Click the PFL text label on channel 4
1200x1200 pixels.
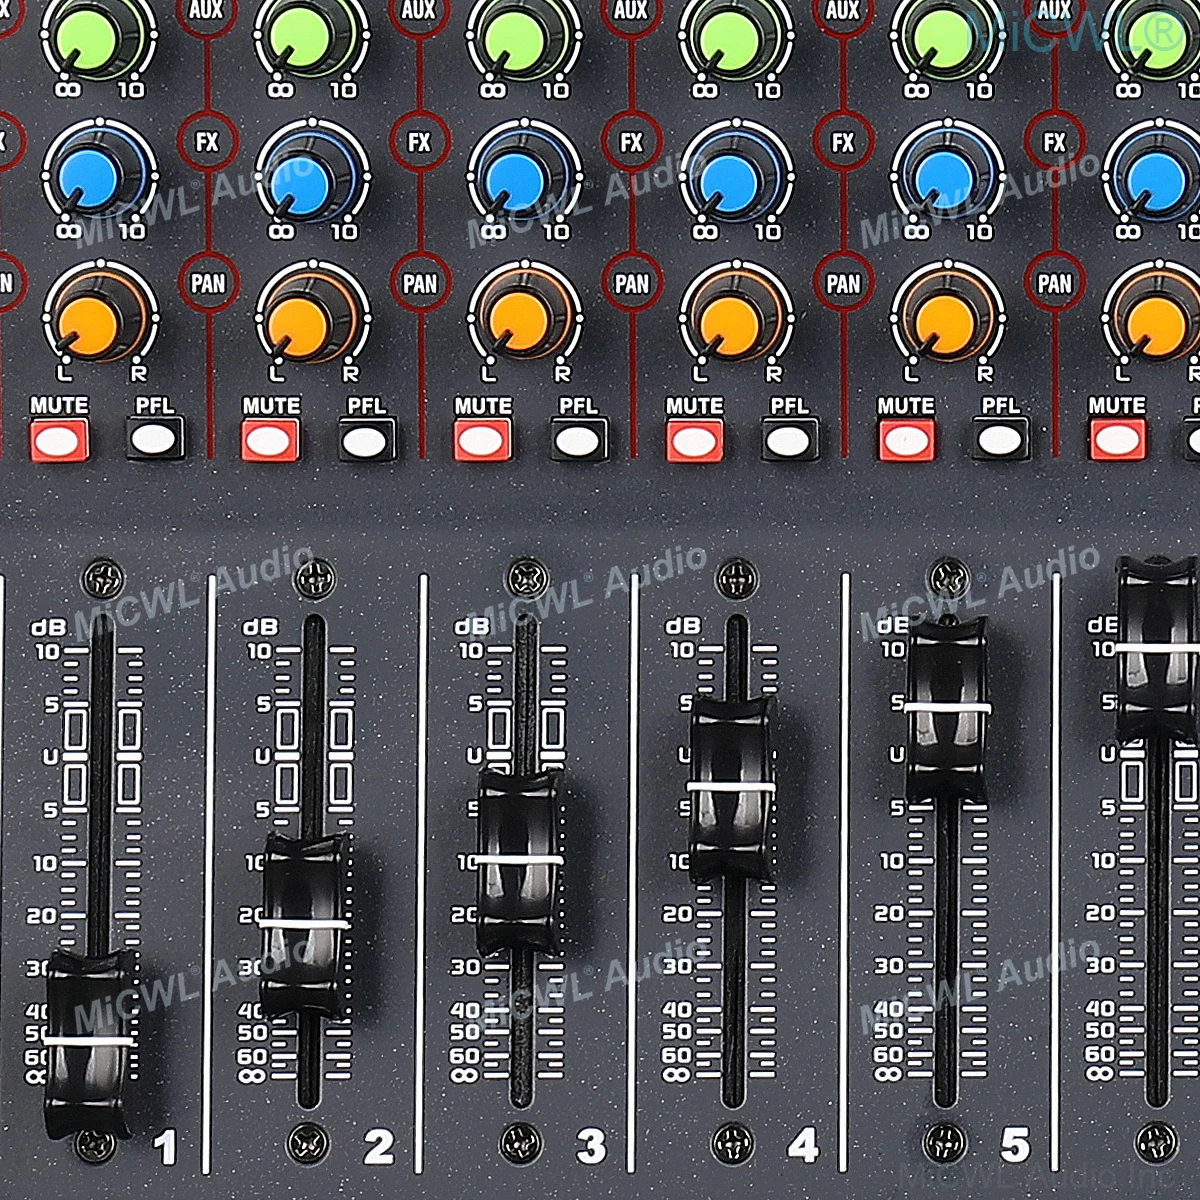790,406
